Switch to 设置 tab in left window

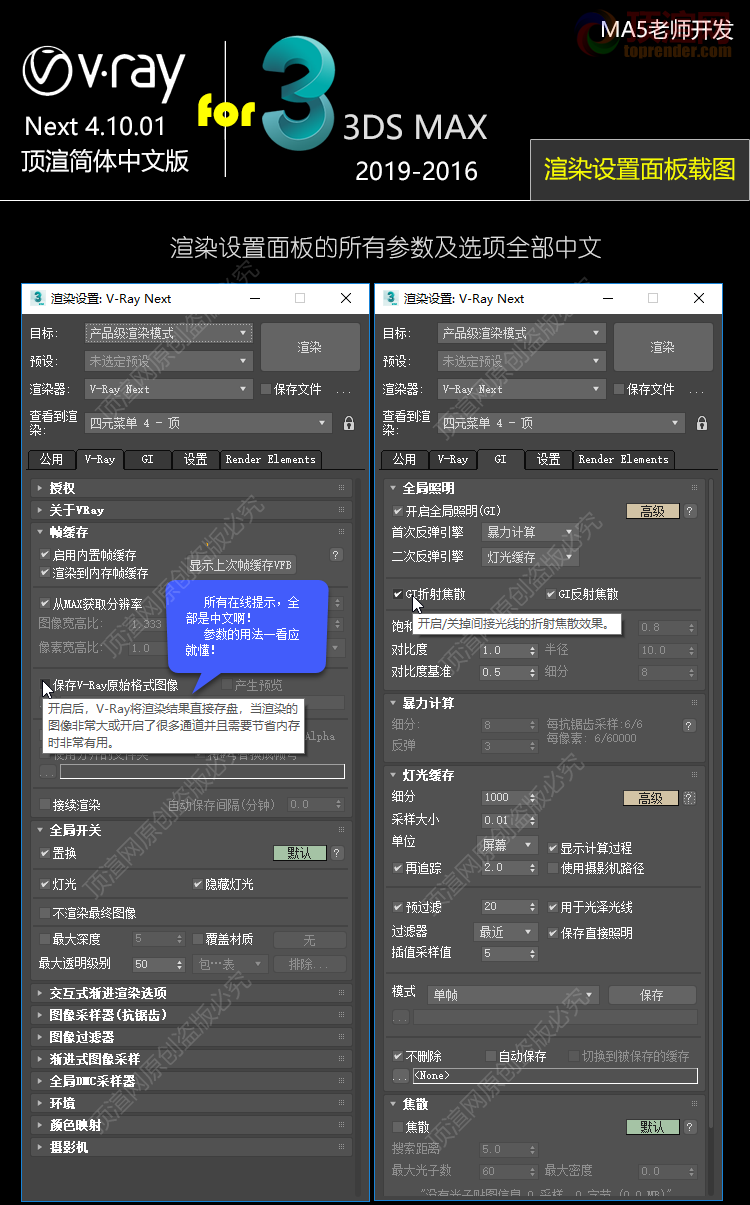(x=196, y=459)
